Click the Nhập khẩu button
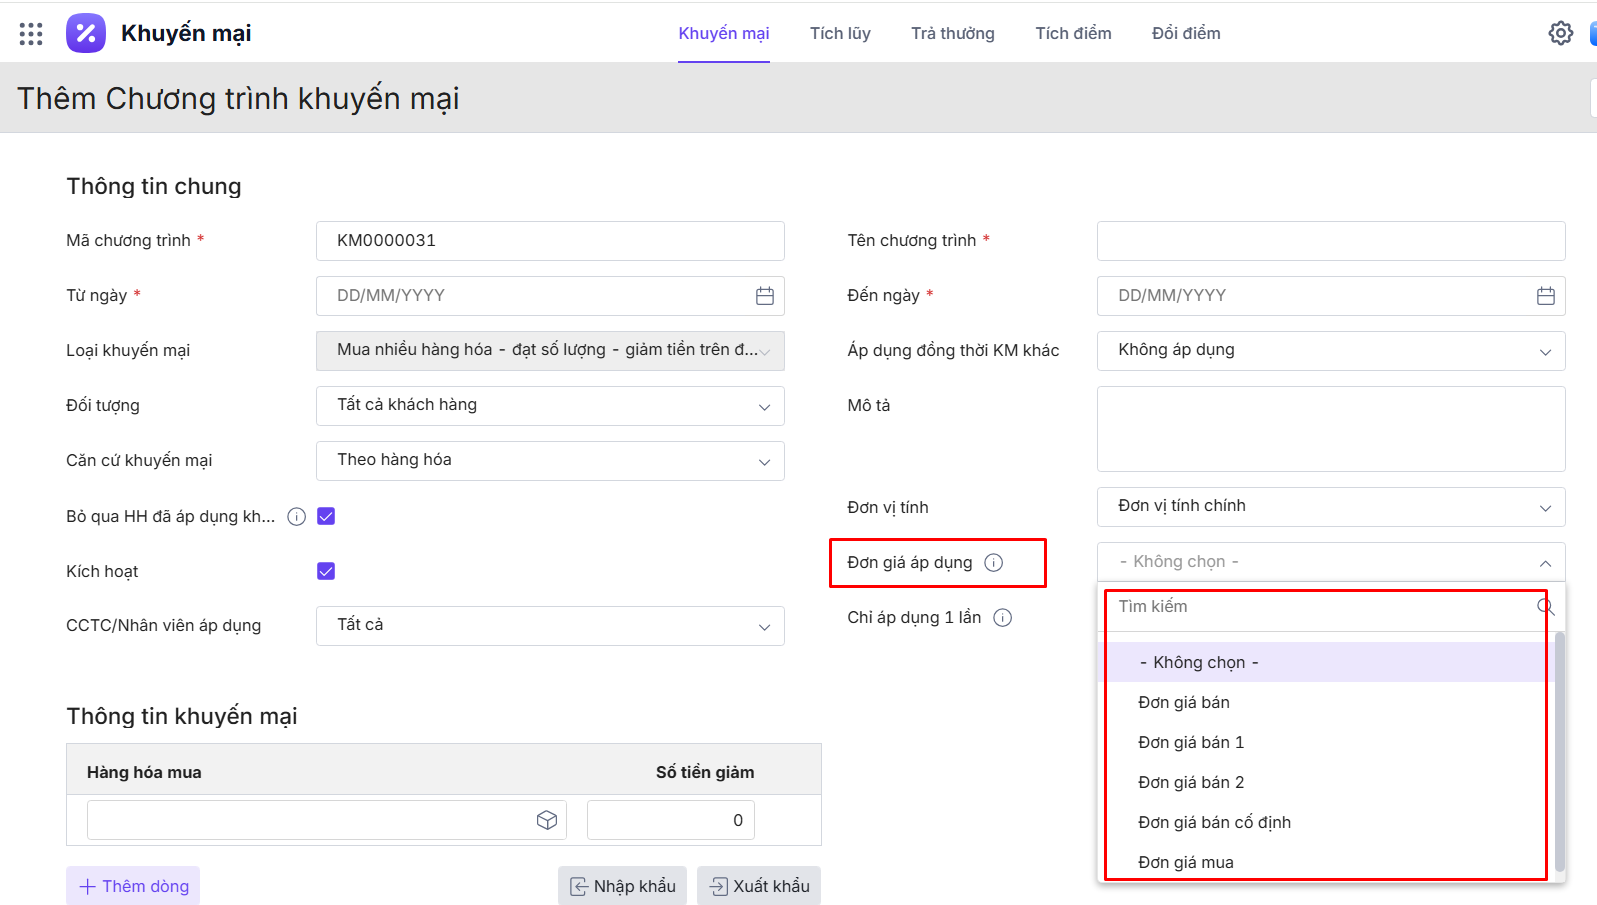This screenshot has width=1597, height=905. click(x=622, y=886)
